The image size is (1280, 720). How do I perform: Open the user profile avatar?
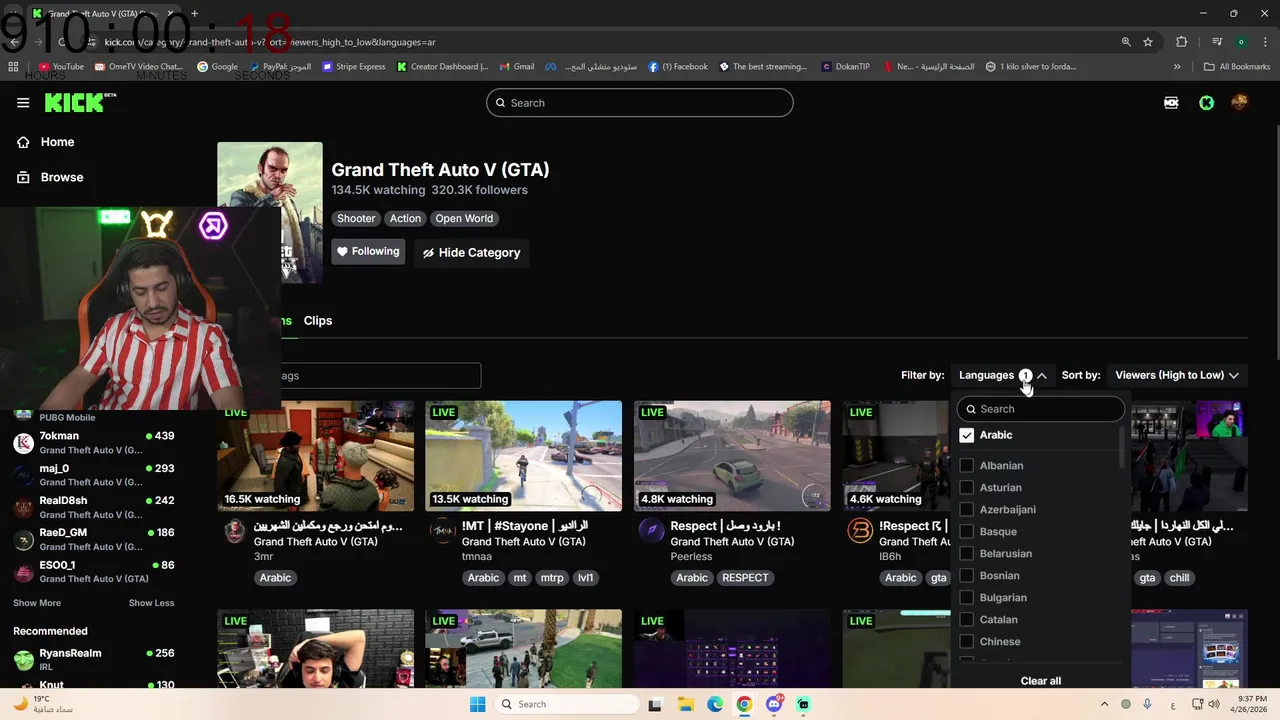point(1239,103)
